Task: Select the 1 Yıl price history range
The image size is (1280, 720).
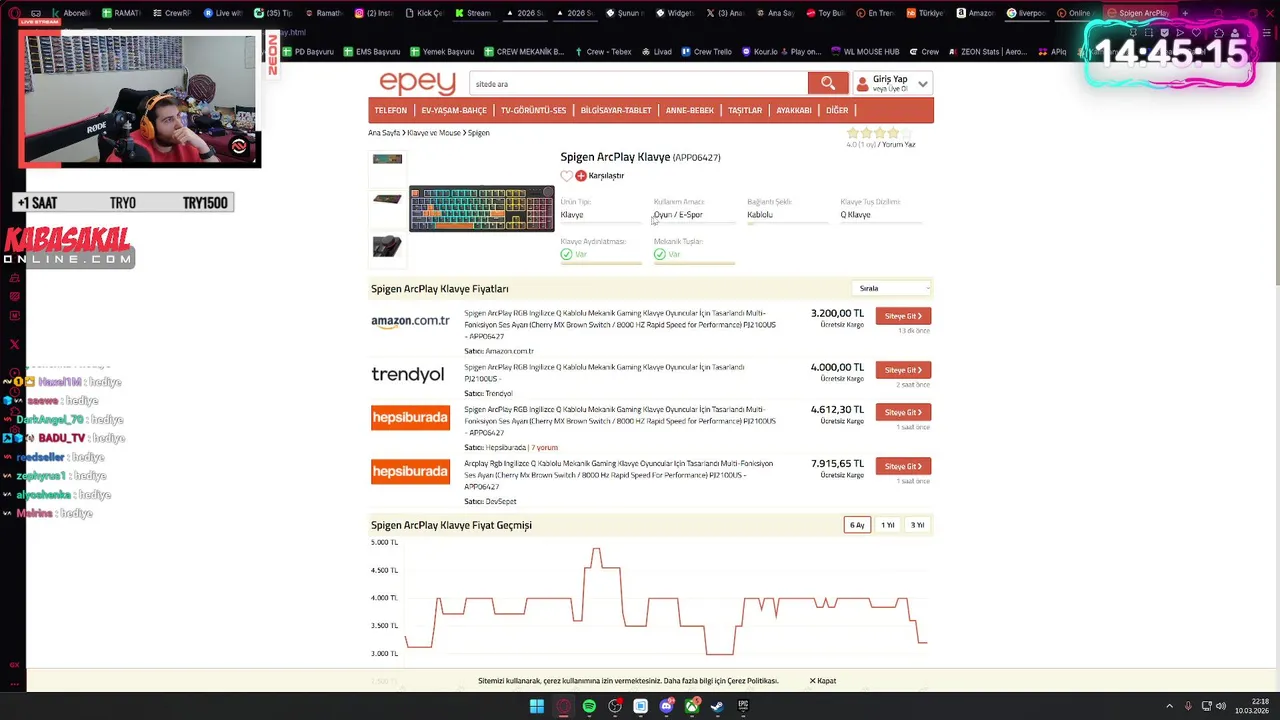Action: click(887, 525)
